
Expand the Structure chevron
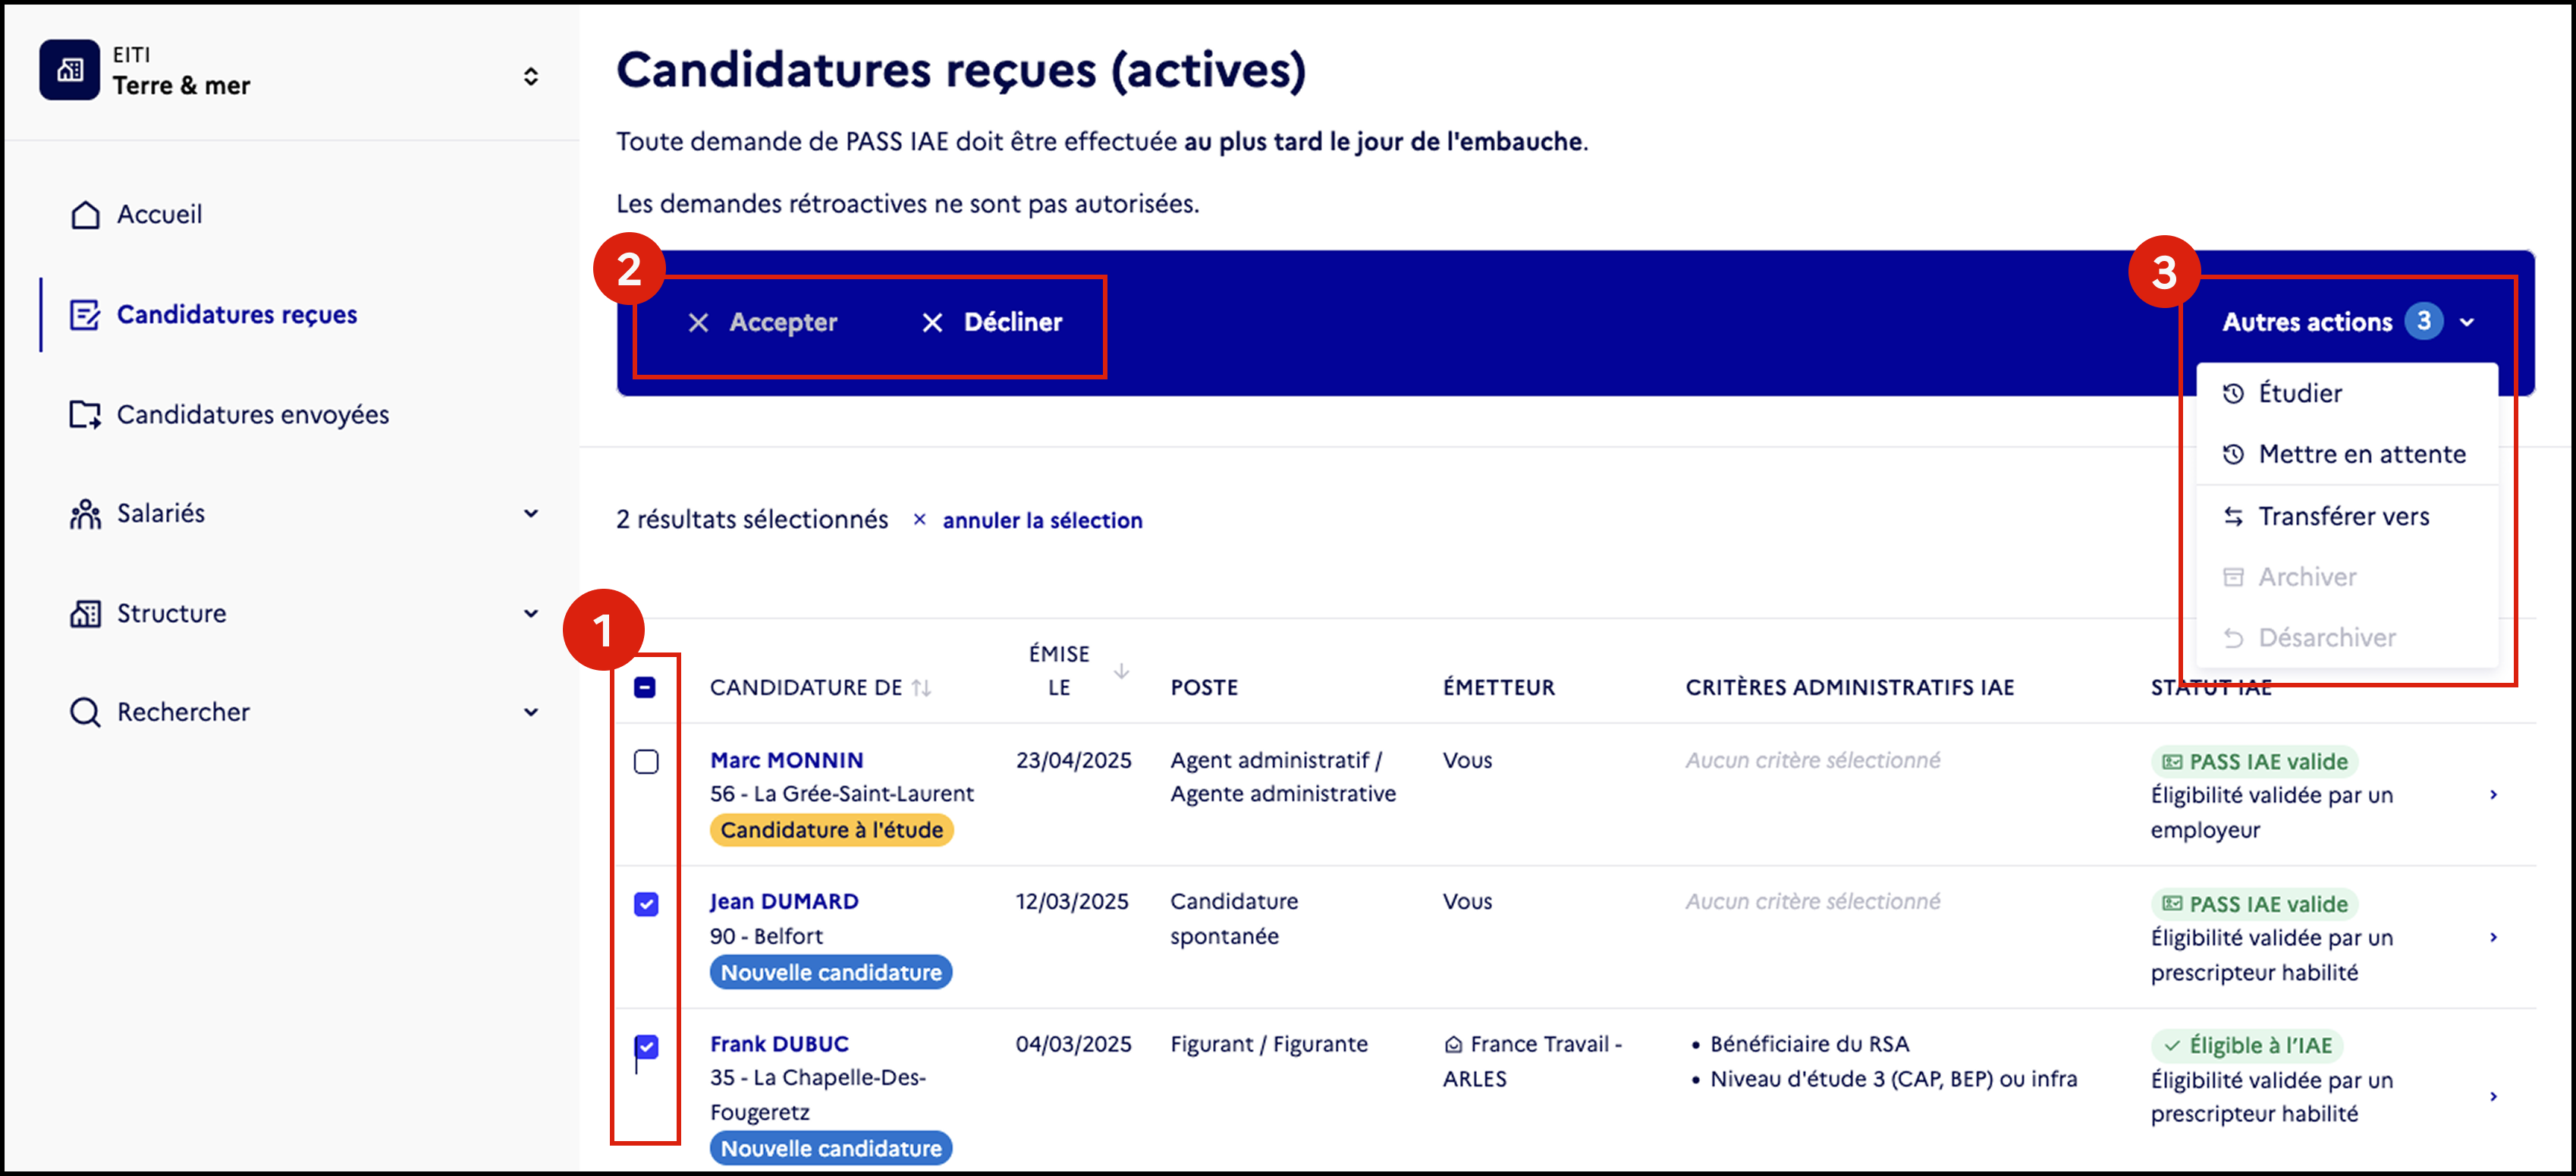tap(531, 613)
